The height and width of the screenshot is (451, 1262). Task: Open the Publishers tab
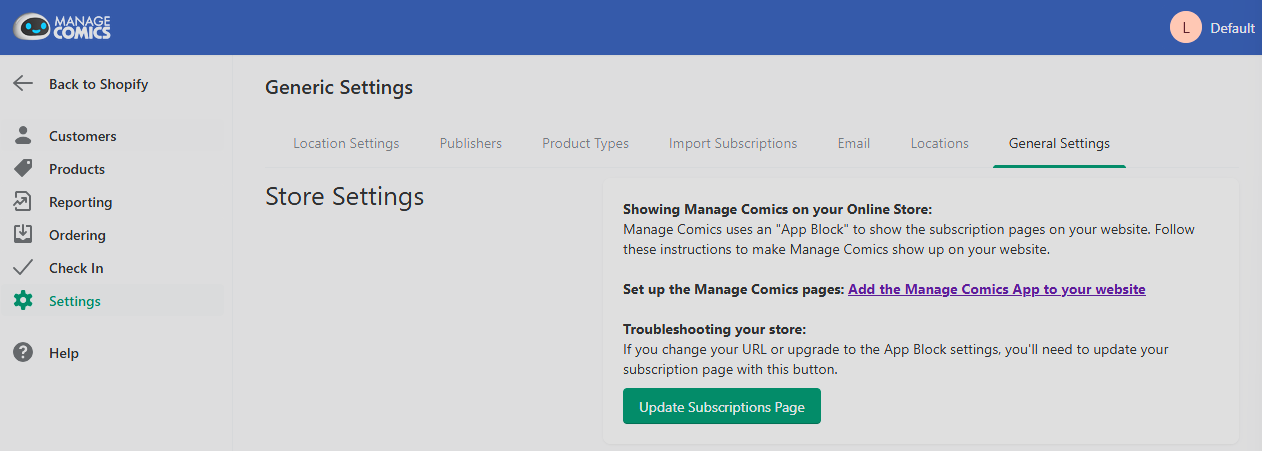(471, 143)
